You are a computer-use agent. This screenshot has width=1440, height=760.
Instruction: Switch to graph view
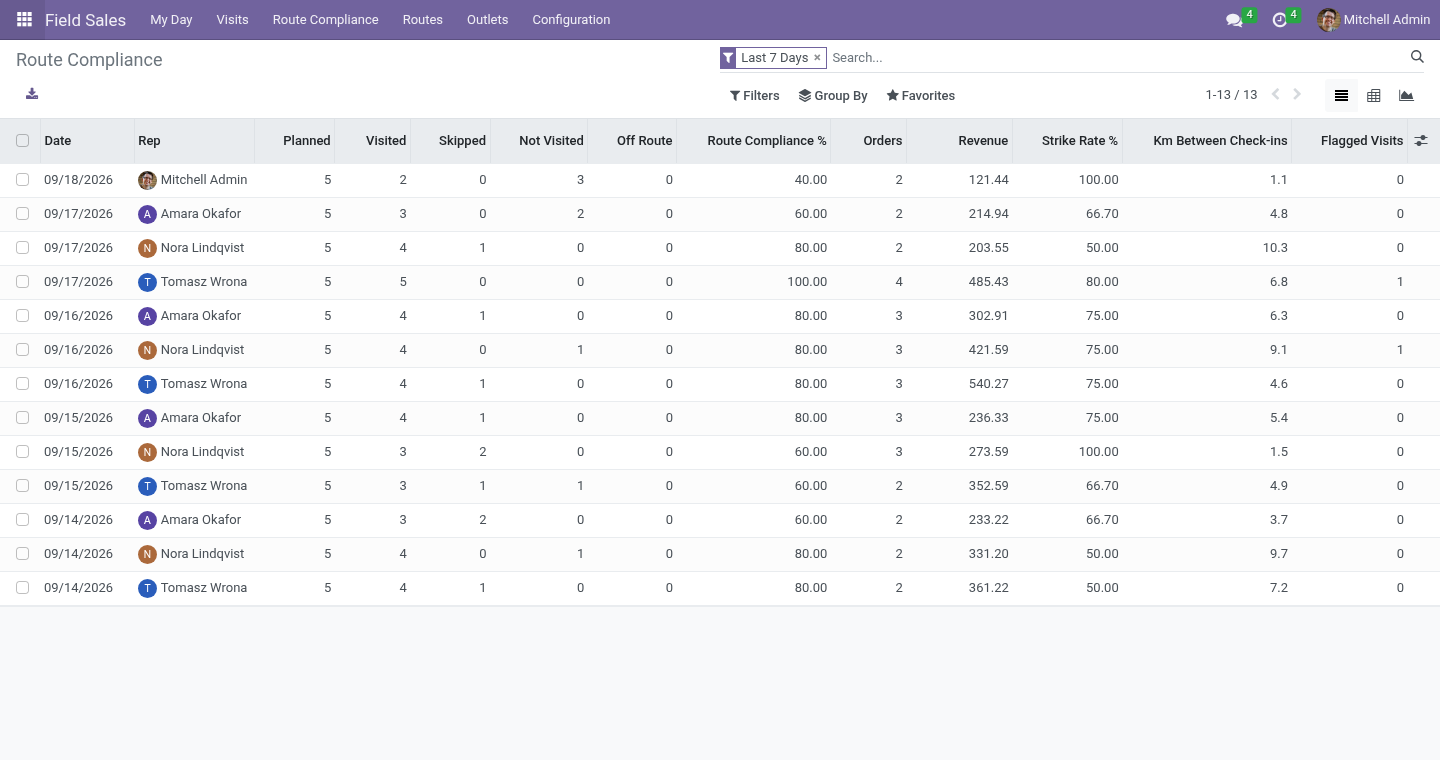pos(1406,96)
